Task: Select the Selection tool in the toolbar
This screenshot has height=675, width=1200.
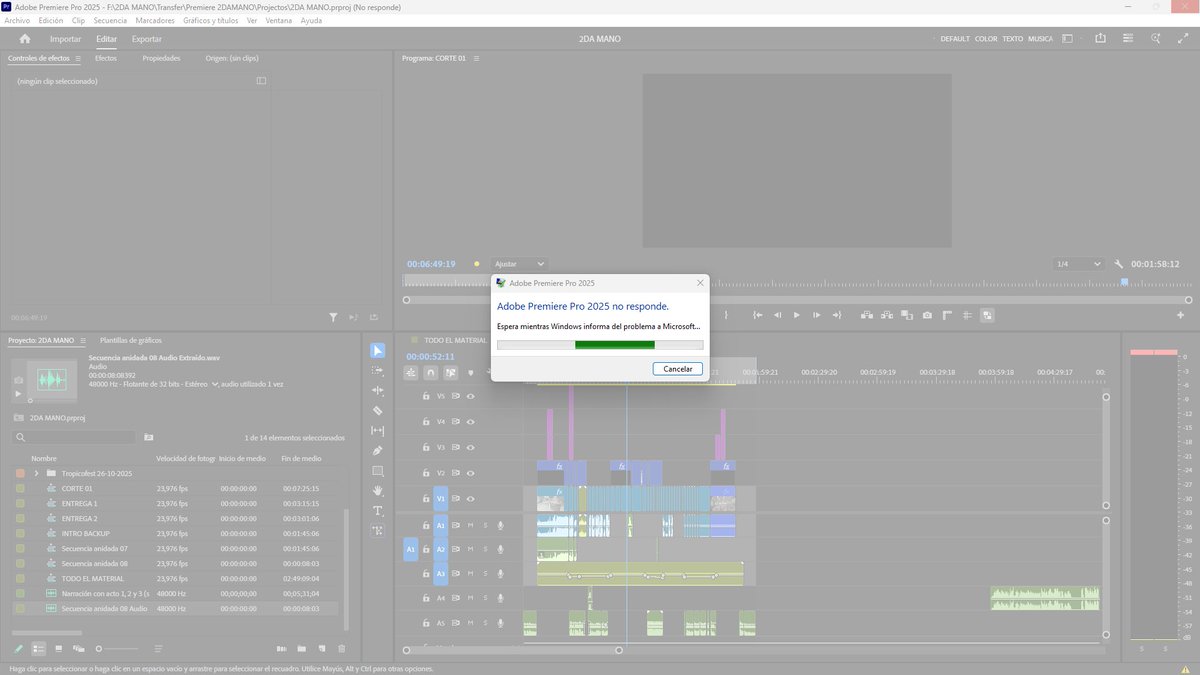Action: pyautogui.click(x=377, y=351)
